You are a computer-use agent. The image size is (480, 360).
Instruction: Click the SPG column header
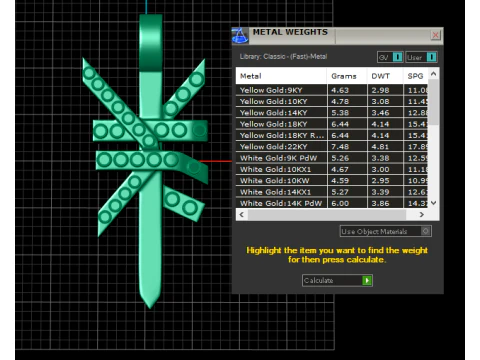415,76
